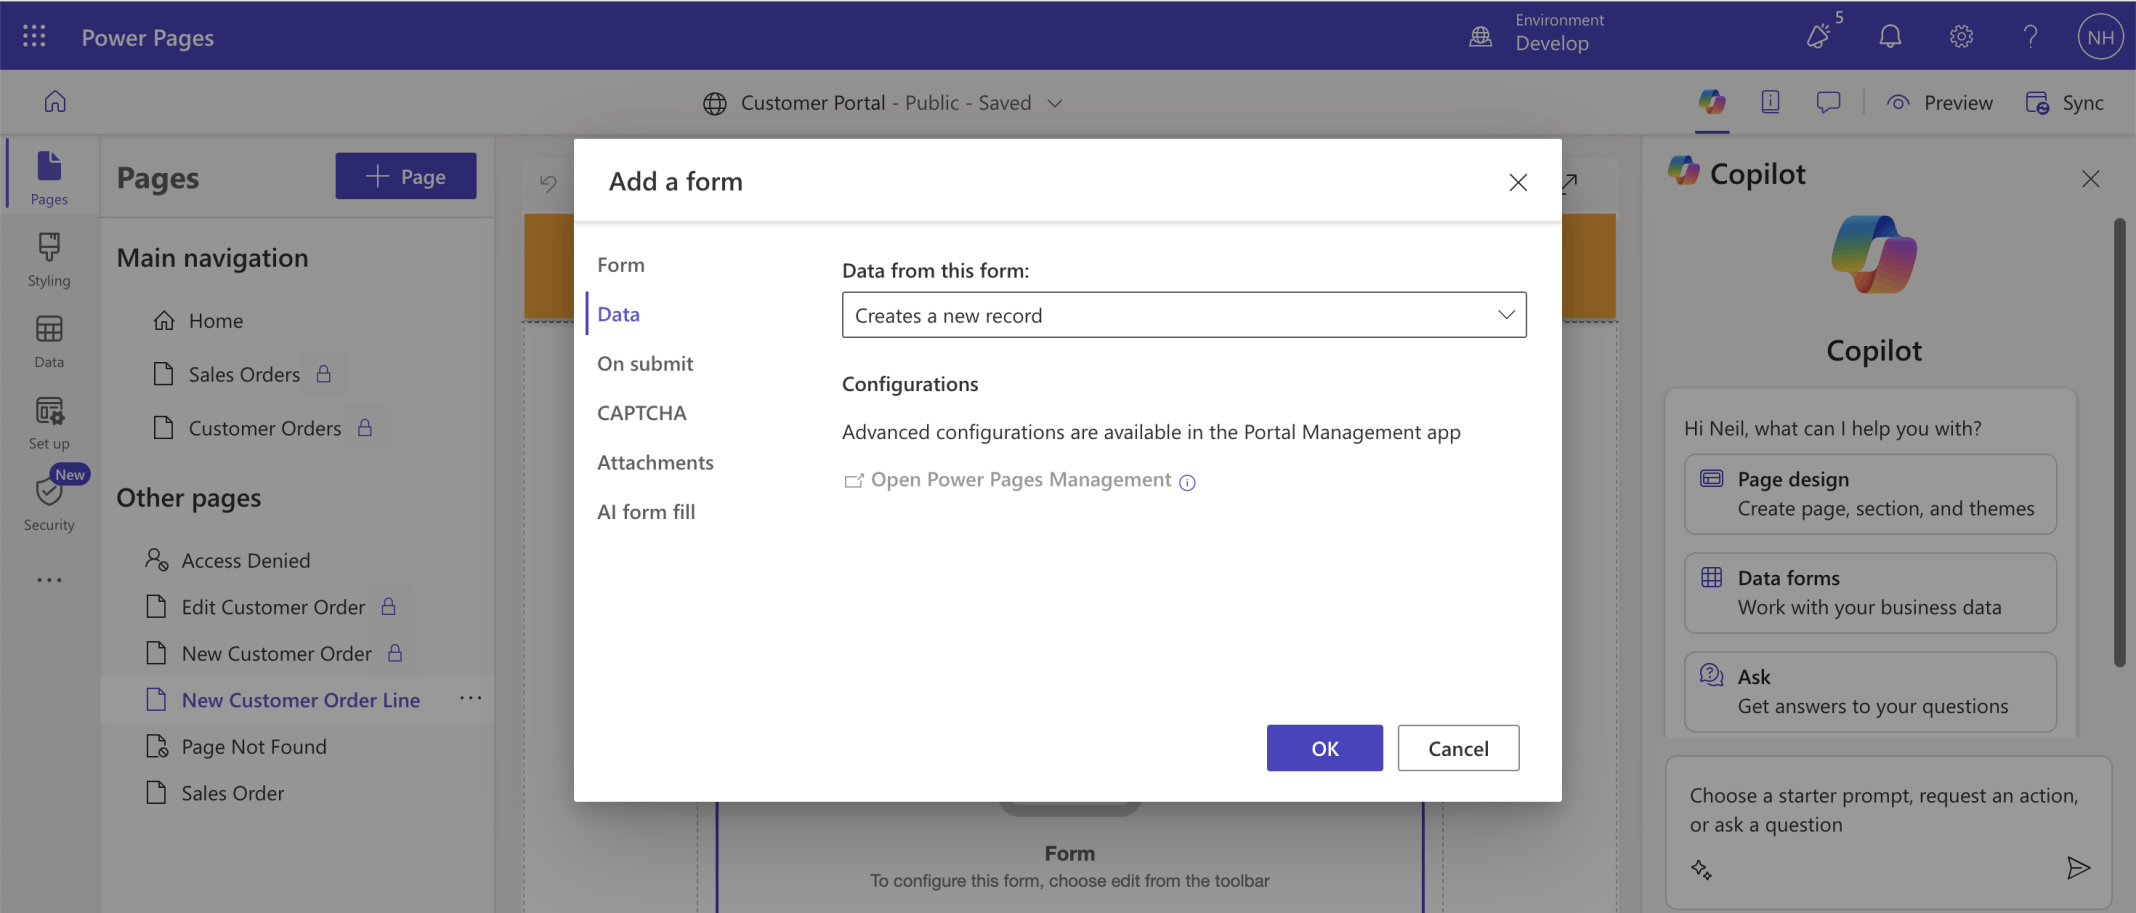The width and height of the screenshot is (2136, 913).
Task: Expand the Customer Portal site dropdown chevron
Action: 1054,103
